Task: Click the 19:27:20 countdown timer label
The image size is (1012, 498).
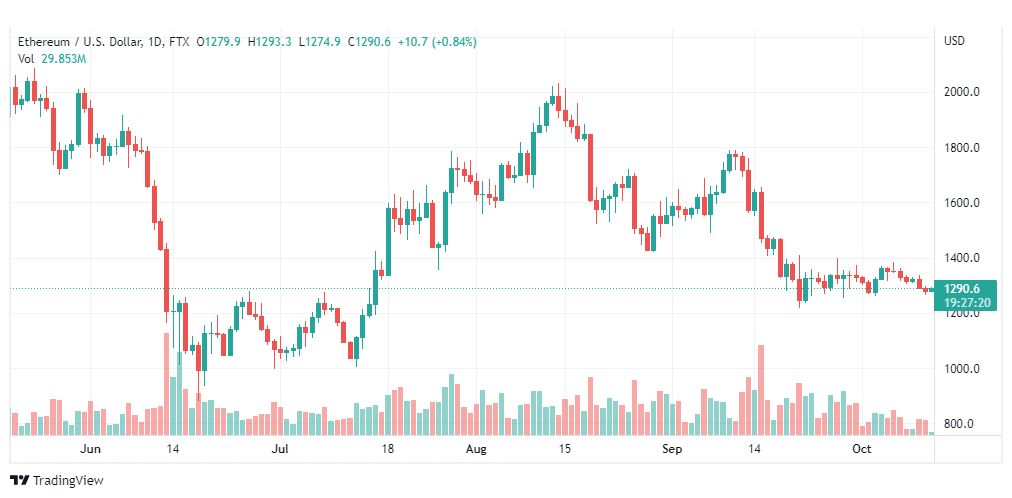Action: point(965,301)
